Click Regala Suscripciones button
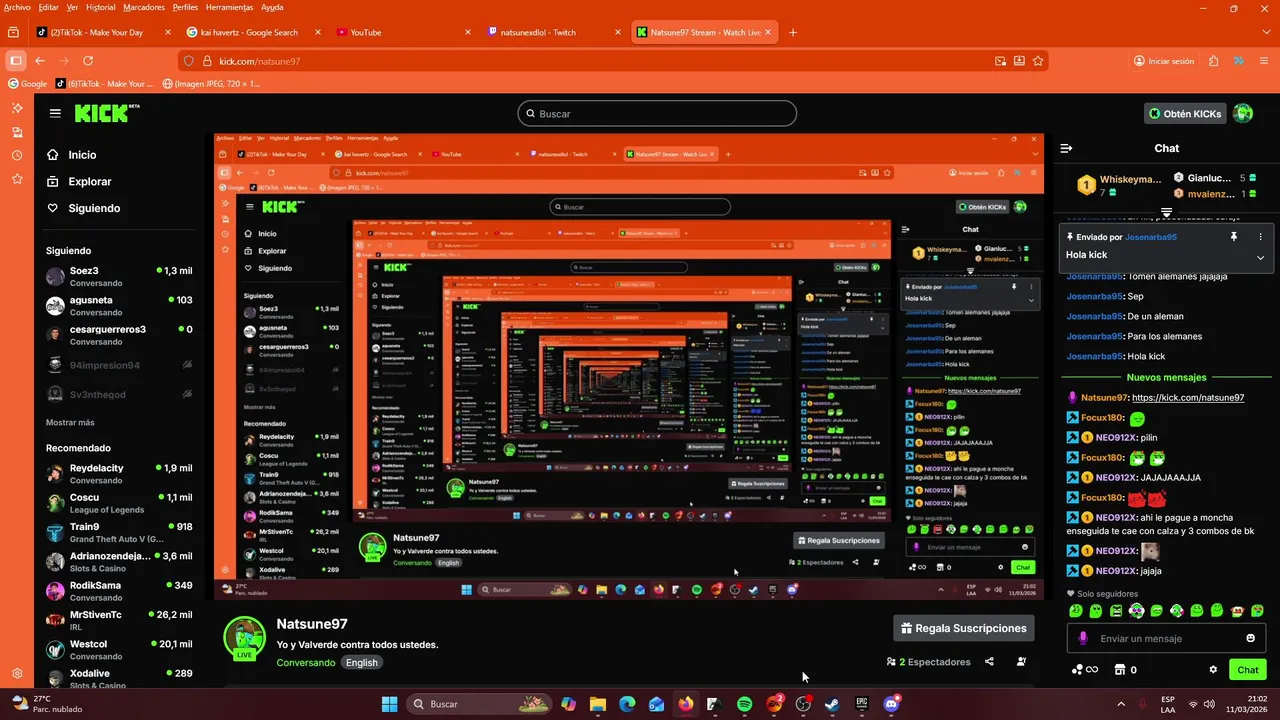 pyautogui.click(x=963, y=628)
